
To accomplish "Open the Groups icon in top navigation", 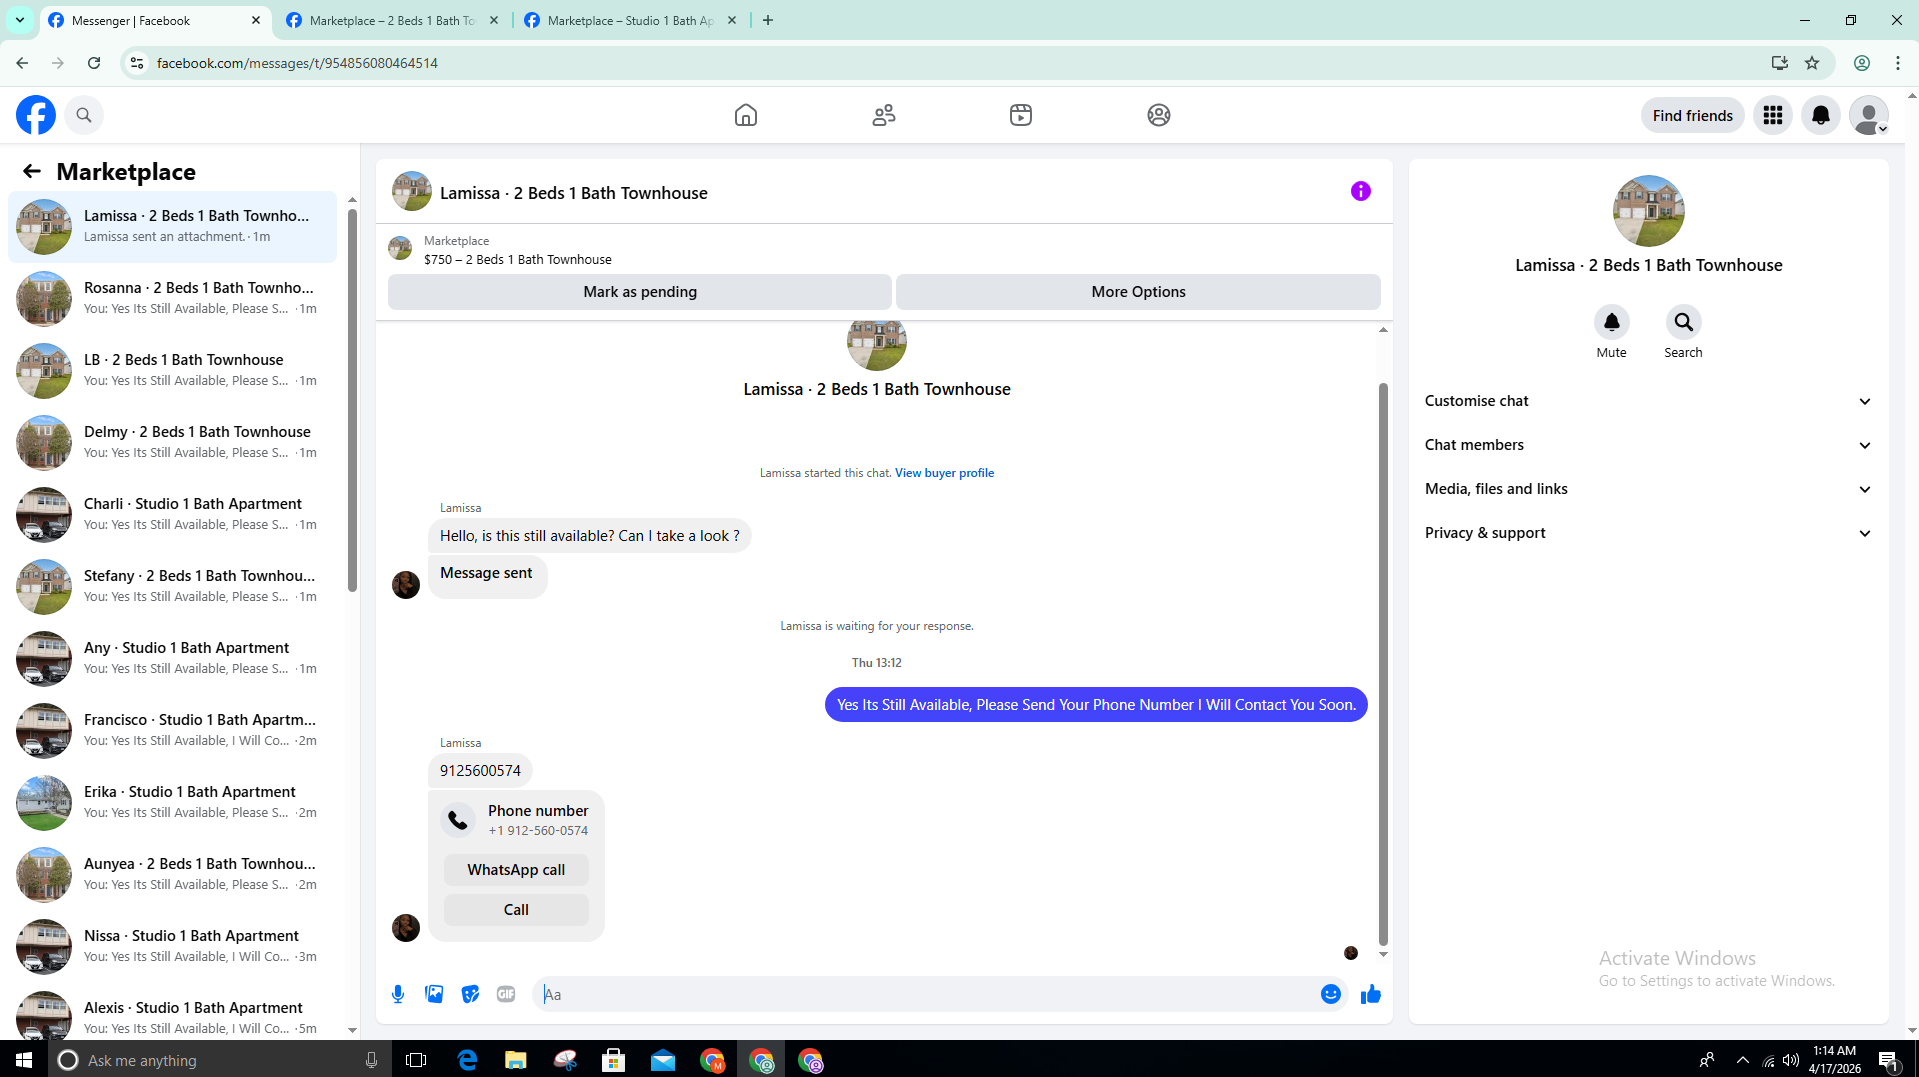I will tap(1159, 115).
